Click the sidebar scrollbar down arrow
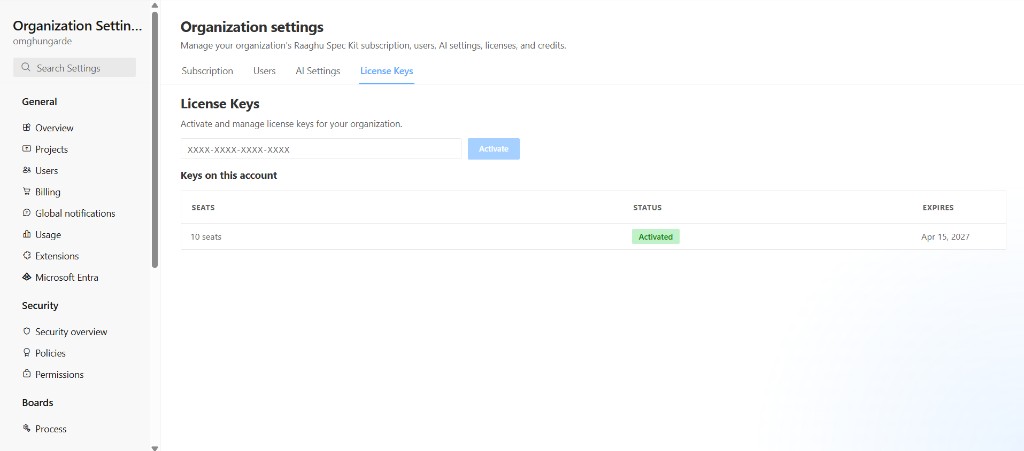The height and width of the screenshot is (451, 1024). pos(155,448)
